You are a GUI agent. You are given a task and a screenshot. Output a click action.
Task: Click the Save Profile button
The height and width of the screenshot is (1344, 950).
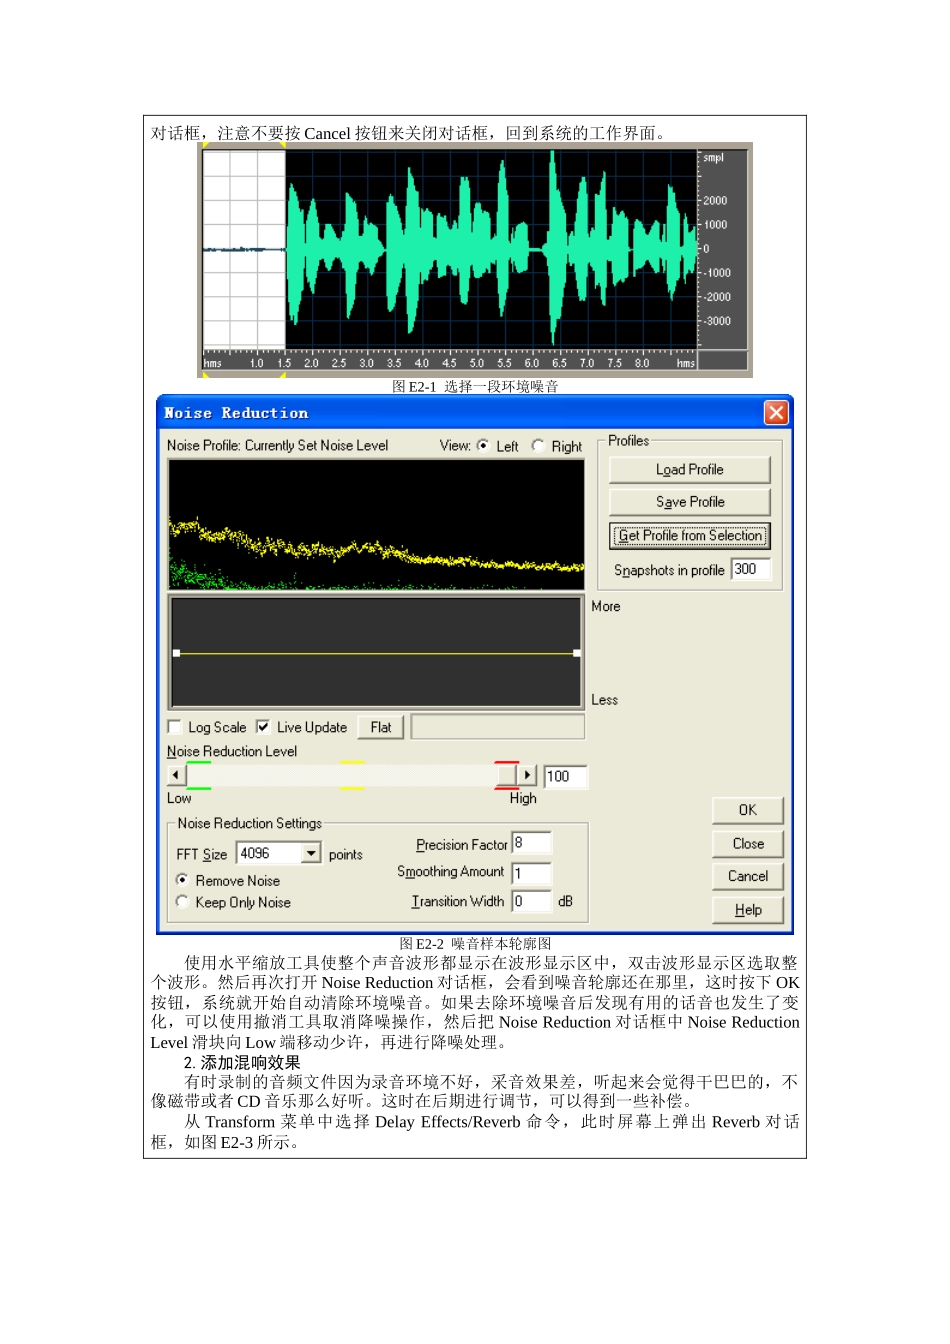pyautogui.click(x=690, y=502)
